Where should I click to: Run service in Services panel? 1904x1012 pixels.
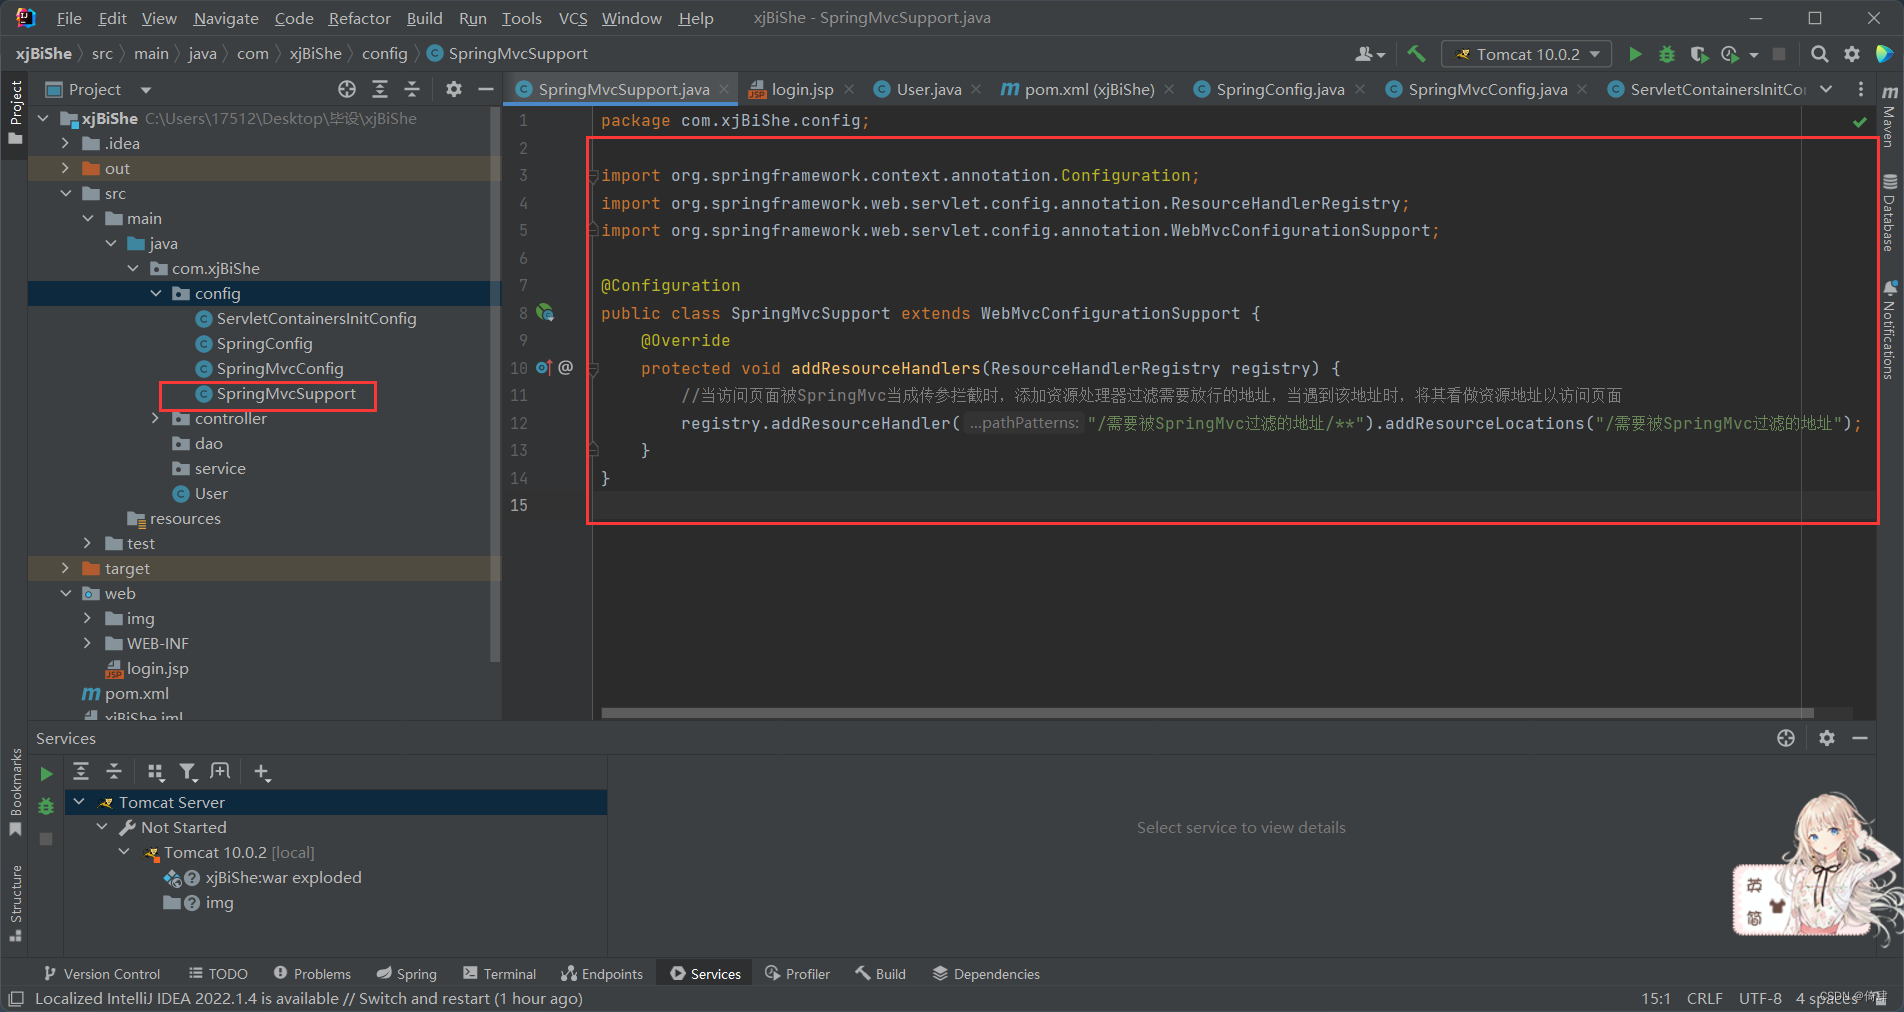[x=46, y=773]
